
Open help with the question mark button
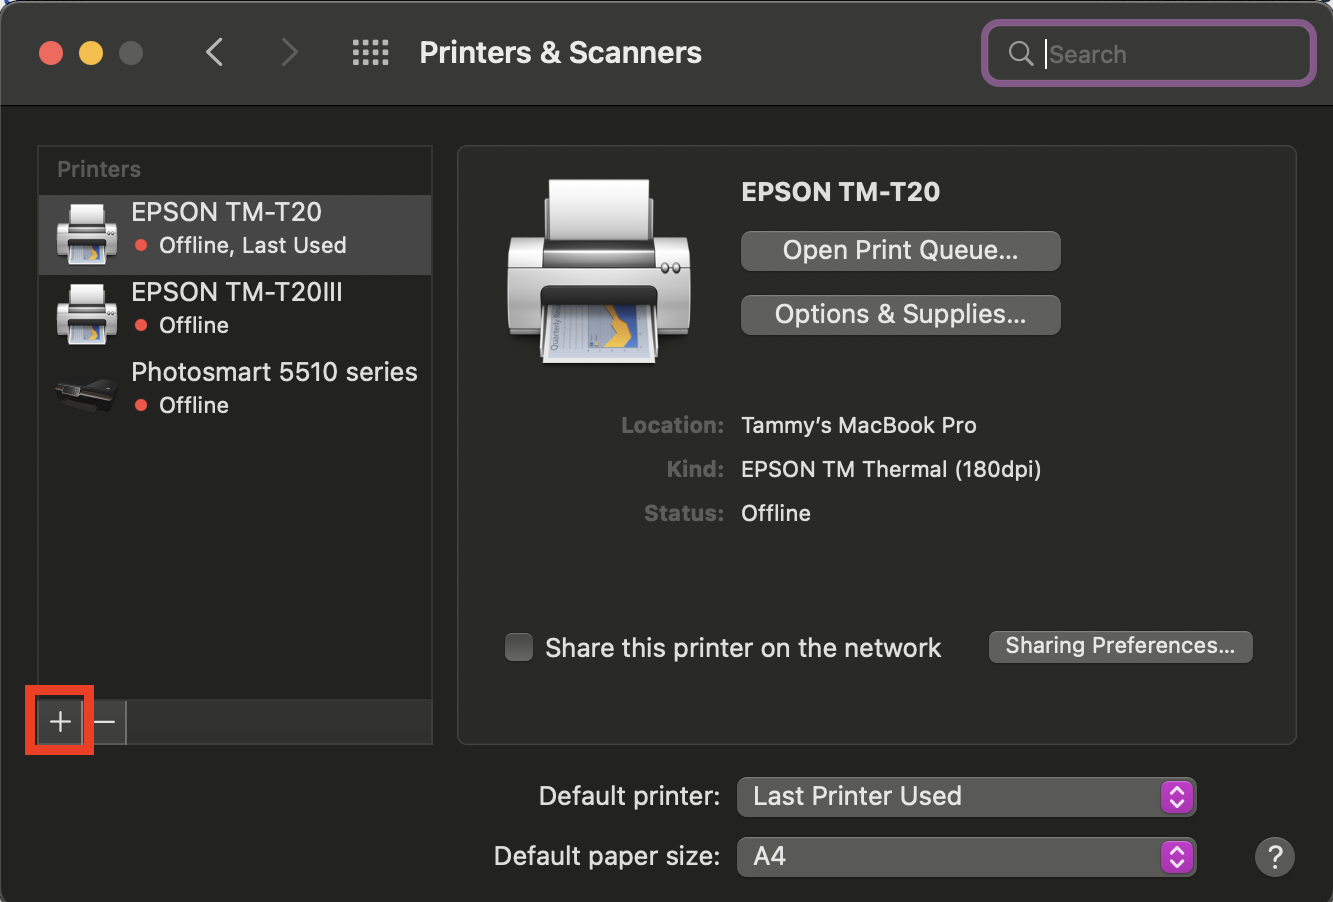(x=1275, y=857)
